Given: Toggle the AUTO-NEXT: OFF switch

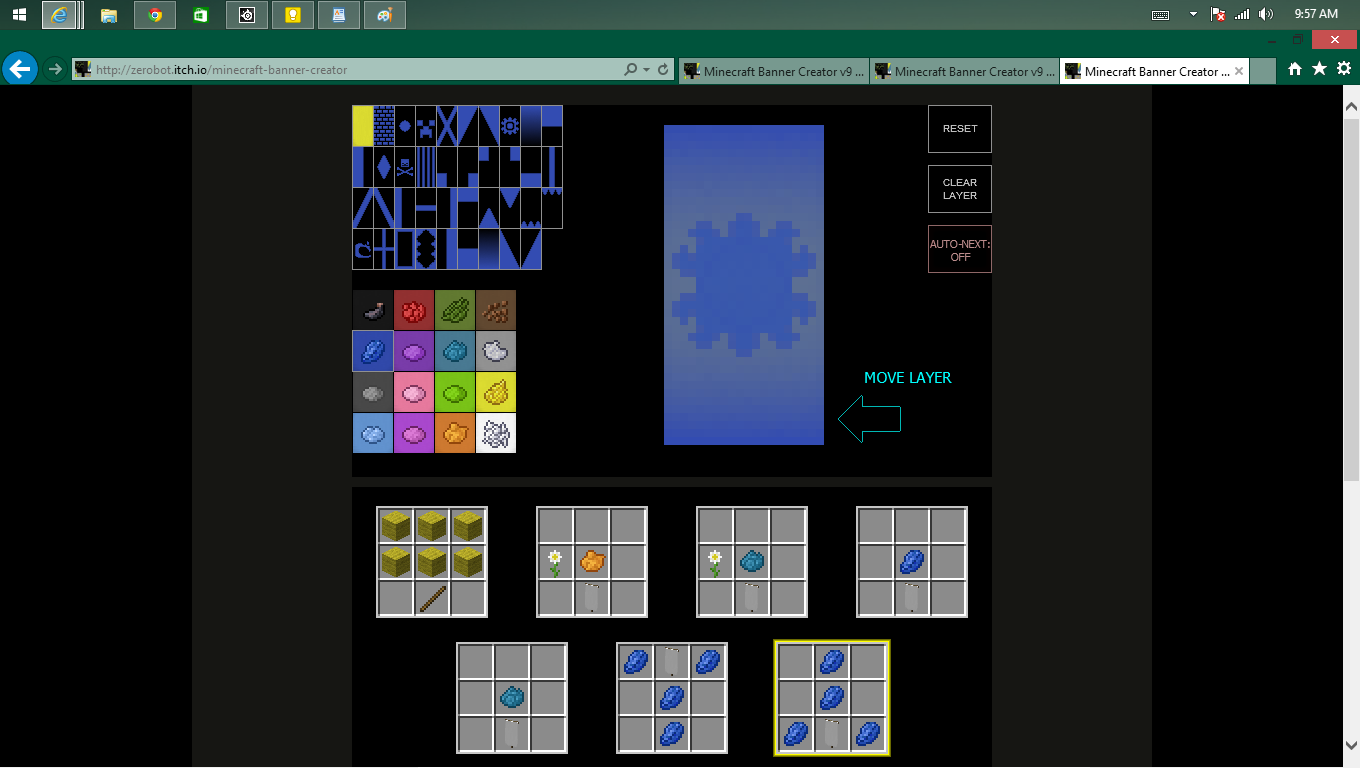Looking at the screenshot, I should 960,249.
